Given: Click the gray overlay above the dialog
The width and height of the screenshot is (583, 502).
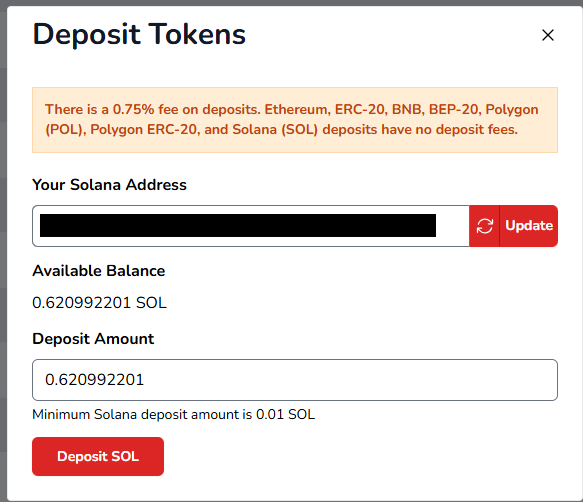Looking at the screenshot, I should (292, 3).
